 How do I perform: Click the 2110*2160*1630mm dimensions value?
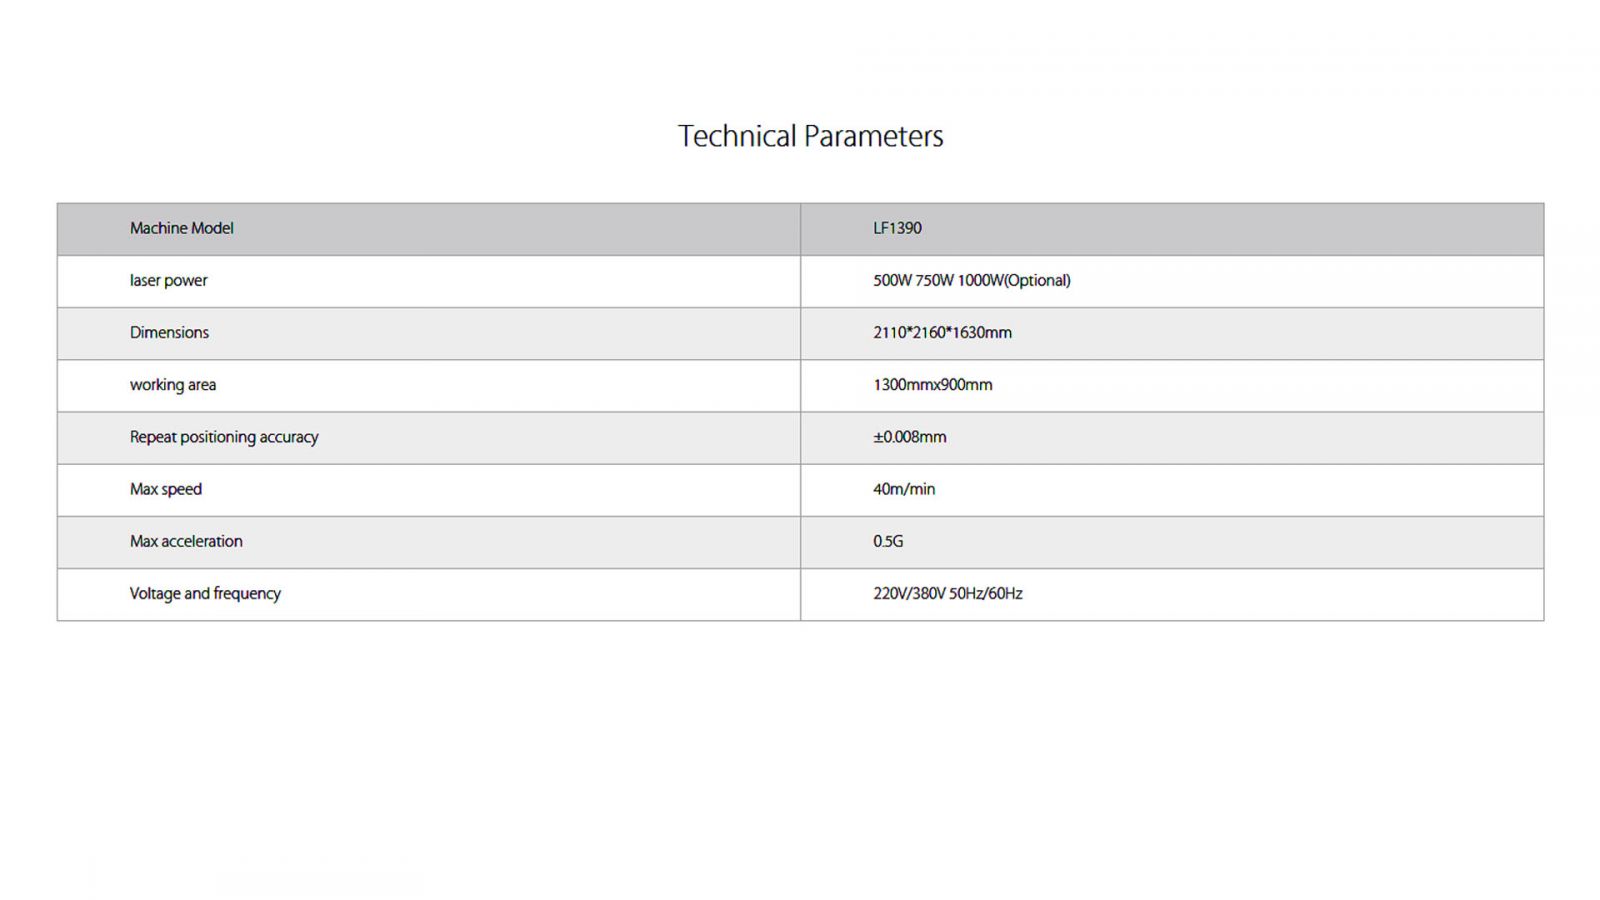[942, 333]
